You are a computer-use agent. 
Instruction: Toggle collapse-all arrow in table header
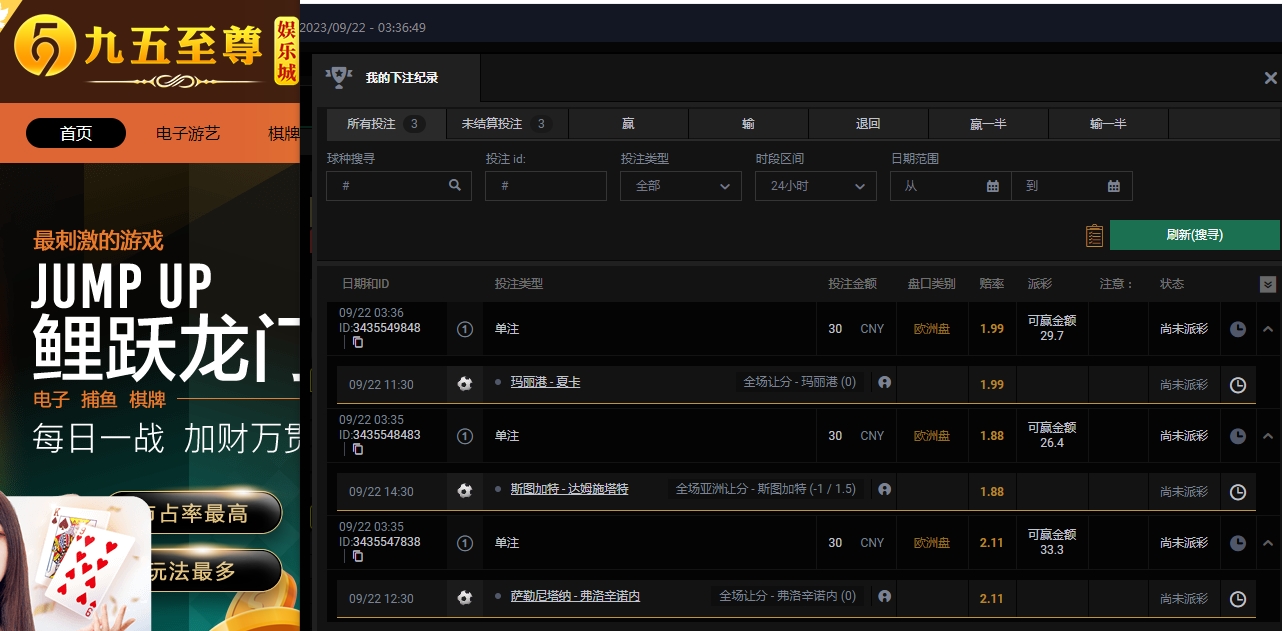click(1268, 284)
